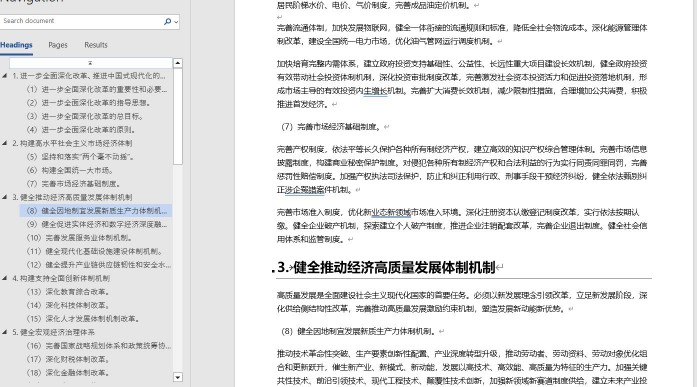Click paragraph starting 推动技术革命性突破
This screenshot has height=387, width=697.
tap(462, 367)
